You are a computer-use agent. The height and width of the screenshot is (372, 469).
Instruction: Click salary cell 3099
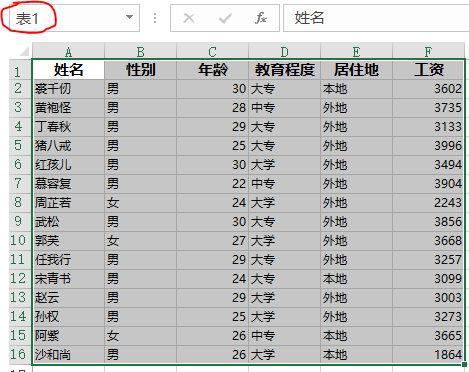428,279
